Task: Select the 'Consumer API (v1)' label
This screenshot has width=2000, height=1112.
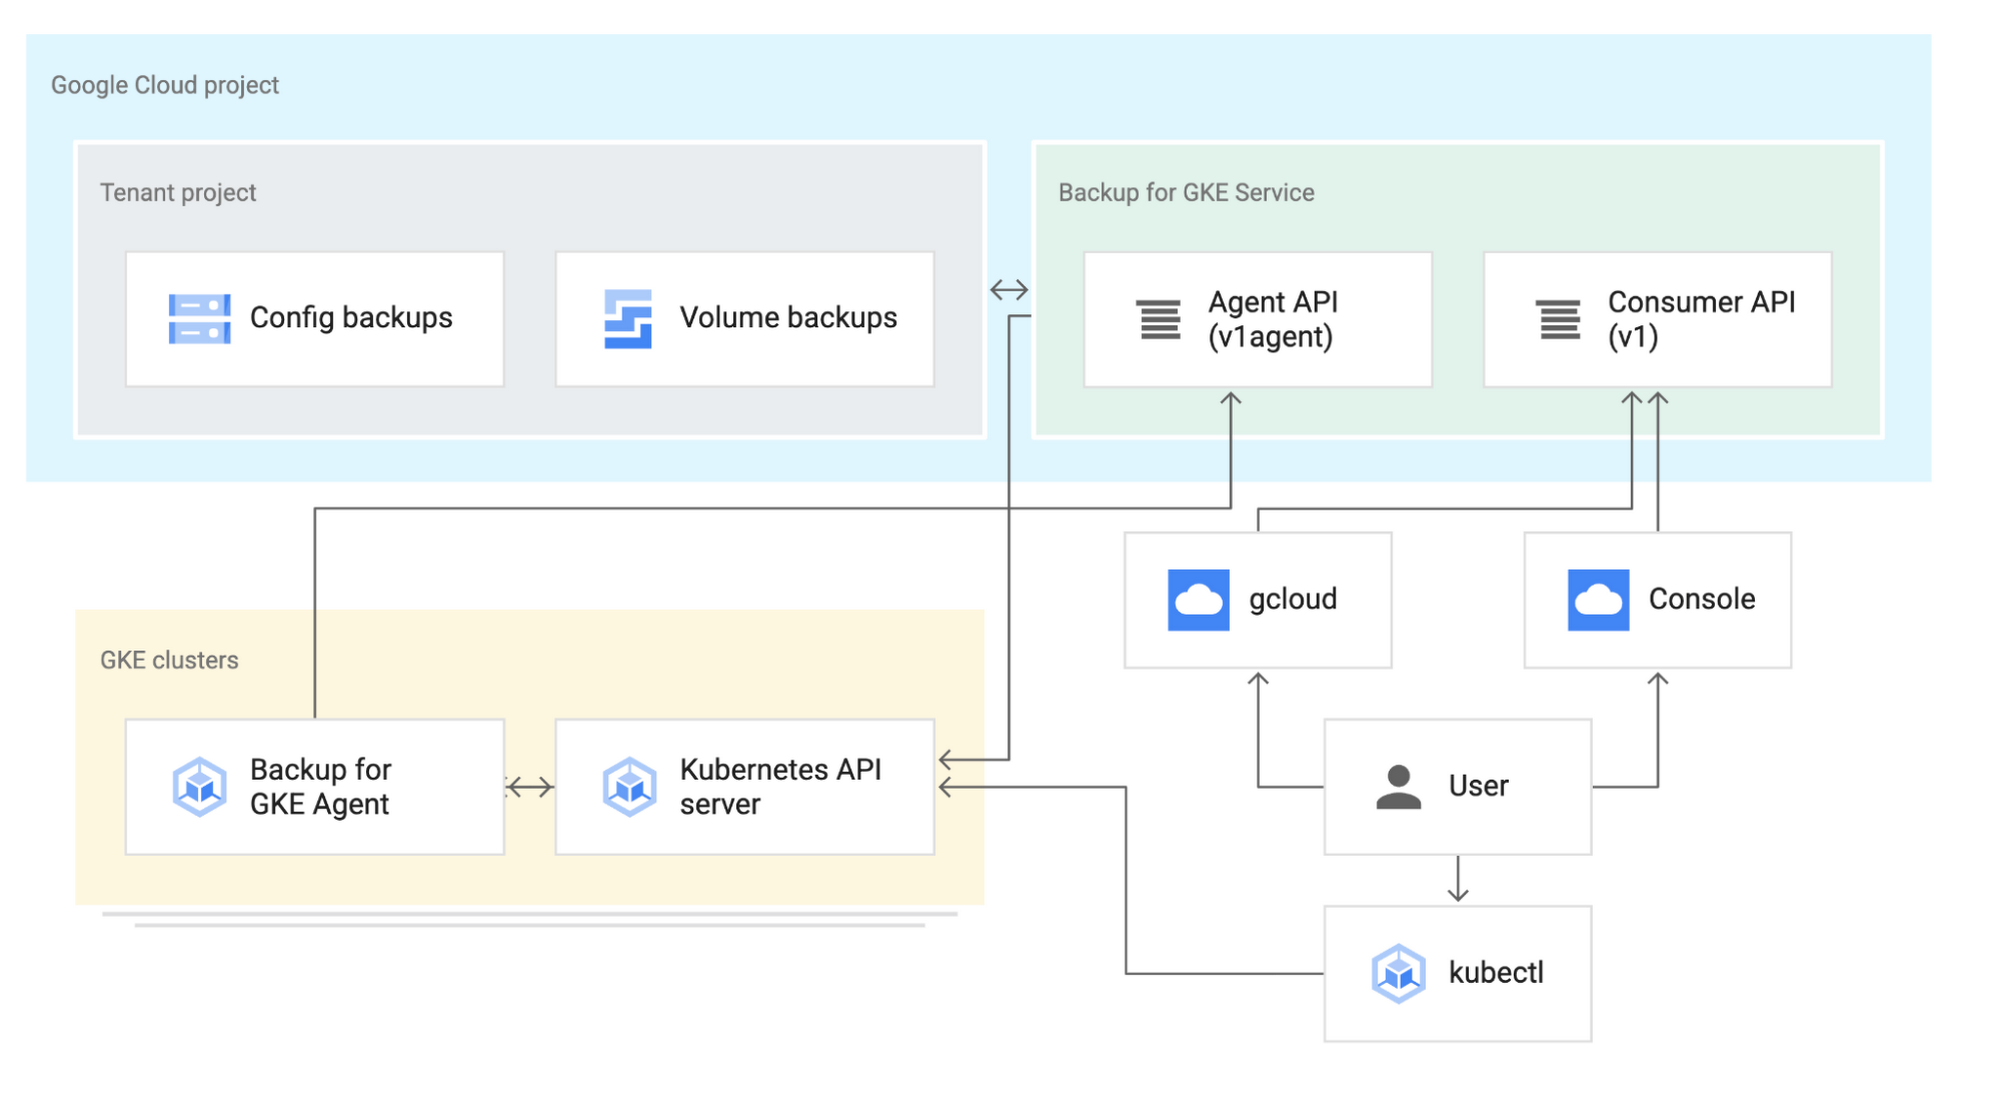Action: tap(1701, 319)
